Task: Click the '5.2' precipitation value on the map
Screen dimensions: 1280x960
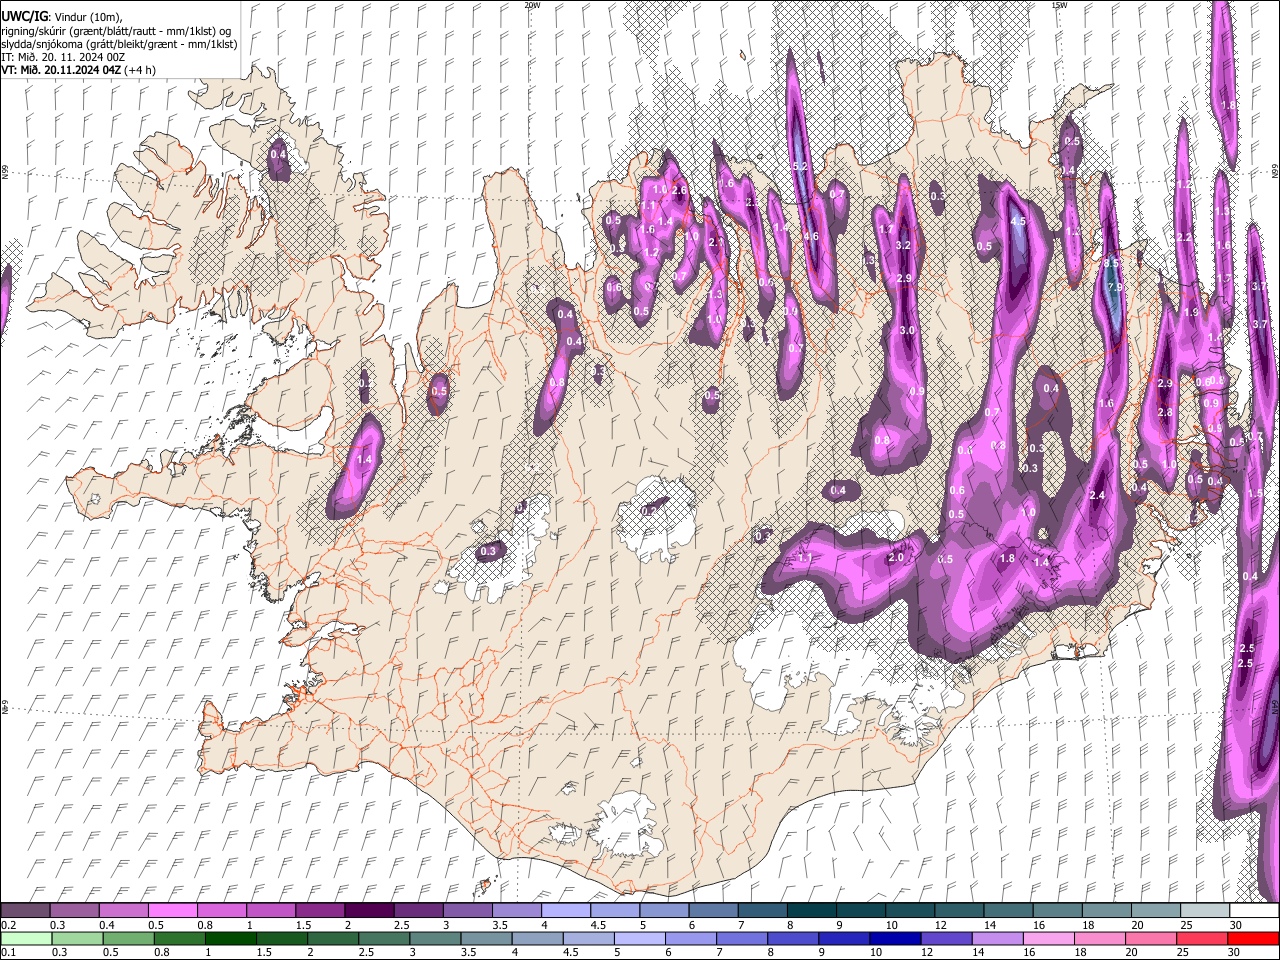Action: pyautogui.click(x=799, y=165)
